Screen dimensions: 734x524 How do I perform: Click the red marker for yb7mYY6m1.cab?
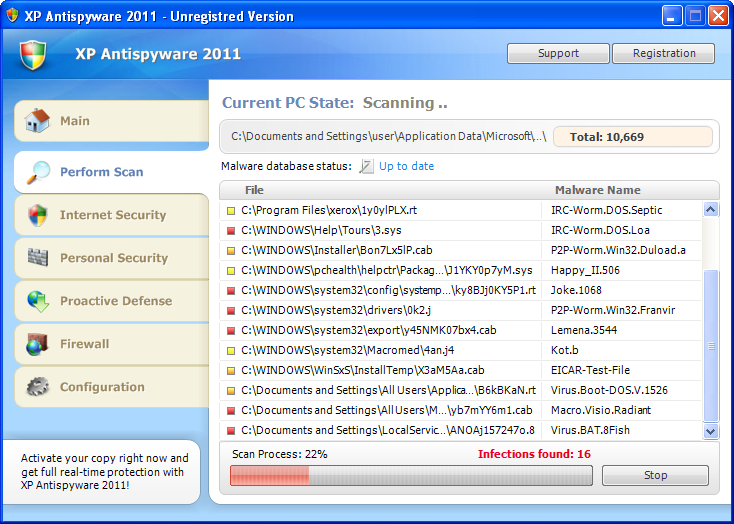click(x=230, y=411)
